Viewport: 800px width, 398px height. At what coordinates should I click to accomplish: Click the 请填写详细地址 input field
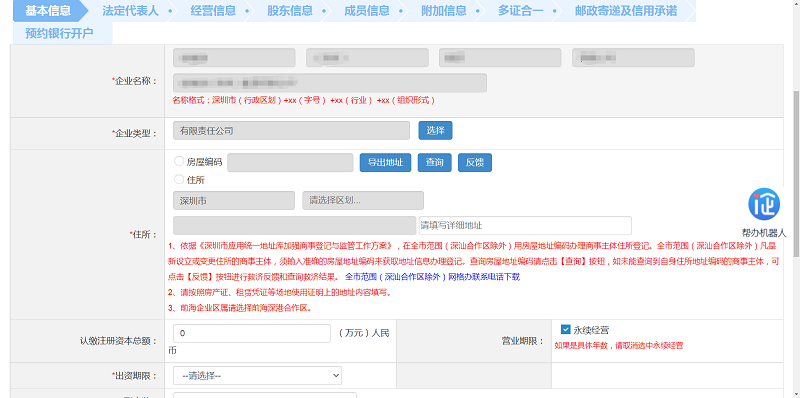525,226
